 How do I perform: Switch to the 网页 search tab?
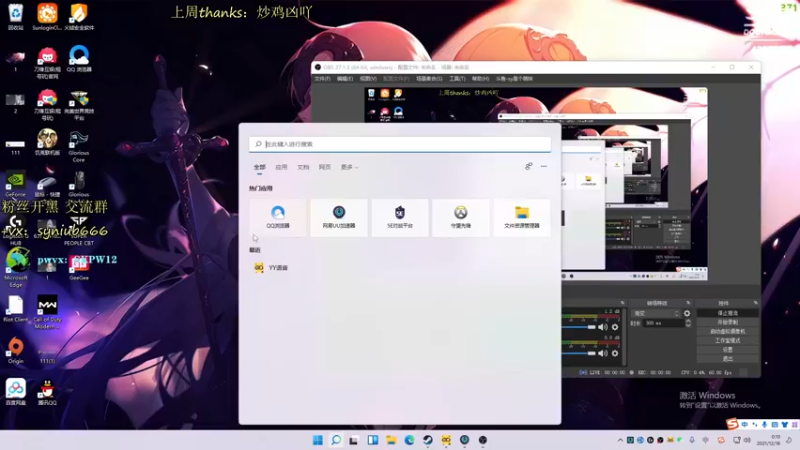point(324,167)
